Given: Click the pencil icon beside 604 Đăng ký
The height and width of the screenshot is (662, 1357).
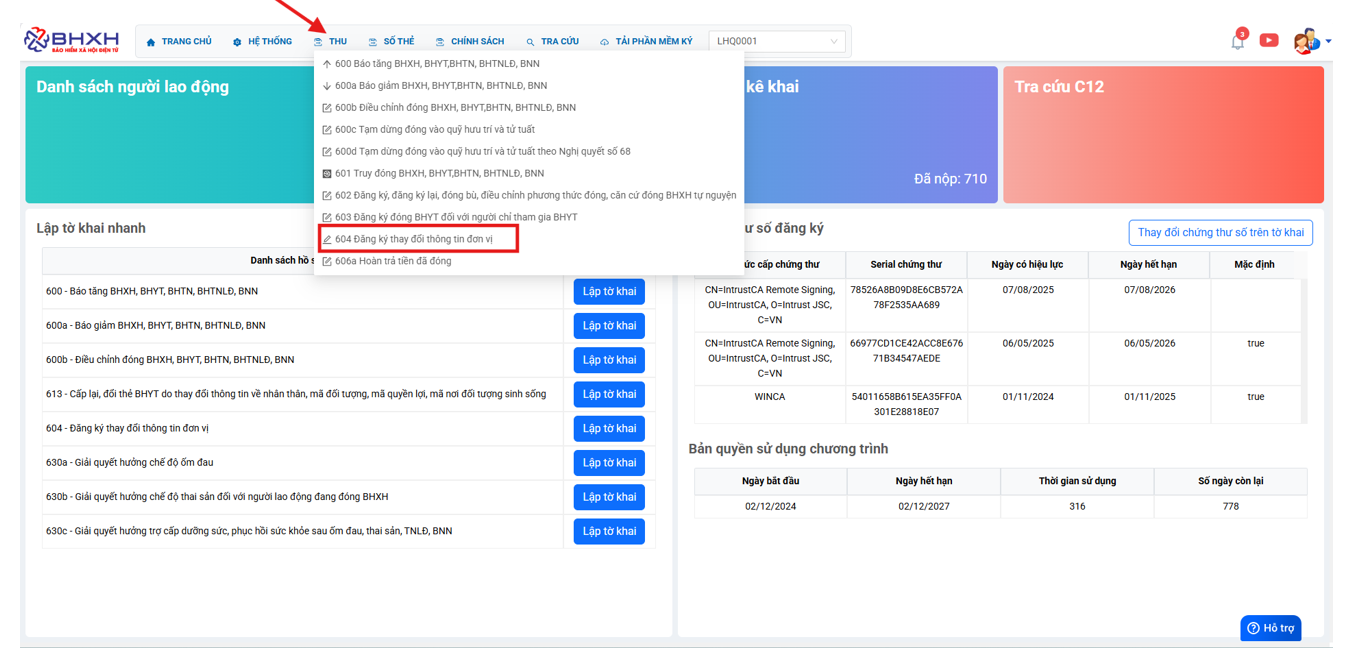Looking at the screenshot, I should coord(327,240).
